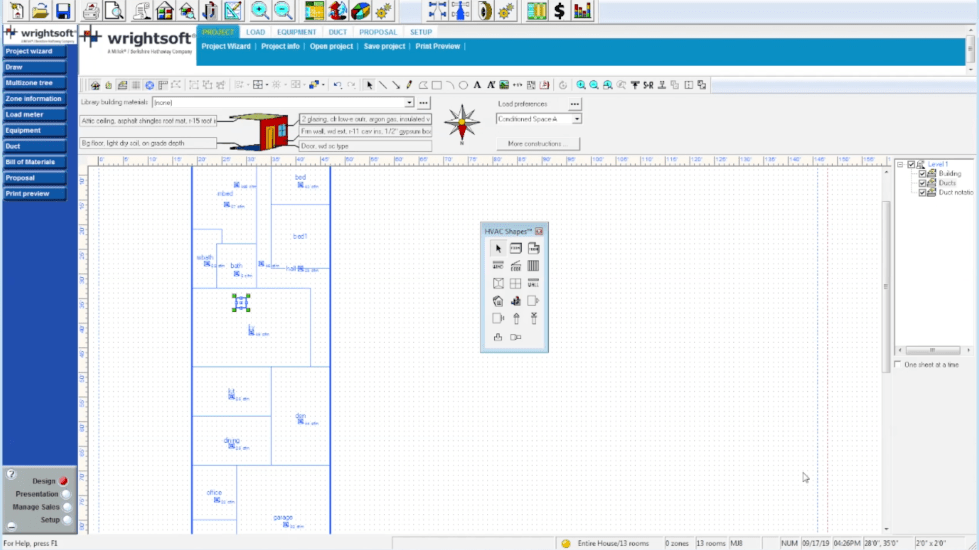This screenshot has height=550, width=979.
Task: Collapse the Level 1 tree node
Action: (x=900, y=164)
